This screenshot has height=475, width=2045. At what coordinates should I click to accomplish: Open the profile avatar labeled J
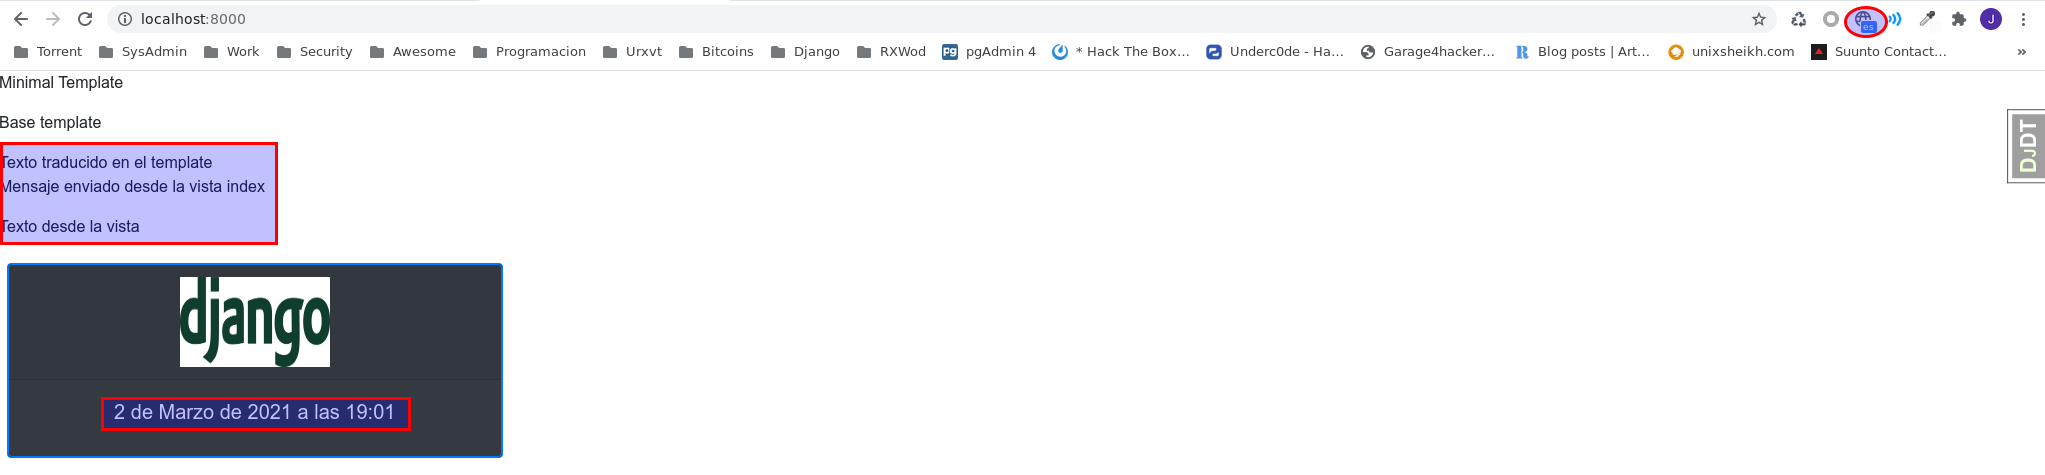coord(1991,19)
